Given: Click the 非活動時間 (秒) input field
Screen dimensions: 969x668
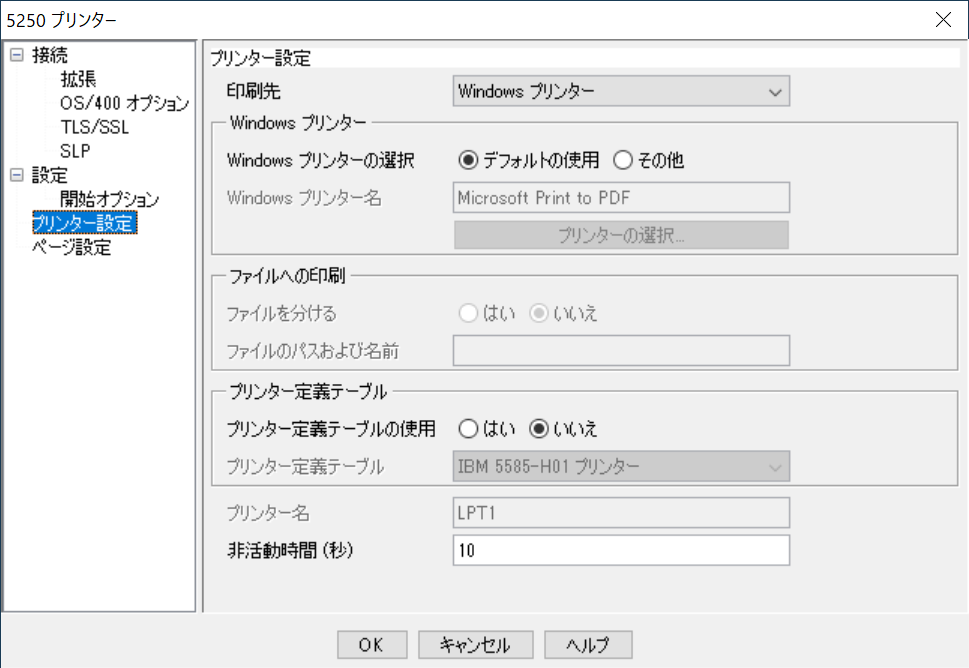Looking at the screenshot, I should pos(621,550).
